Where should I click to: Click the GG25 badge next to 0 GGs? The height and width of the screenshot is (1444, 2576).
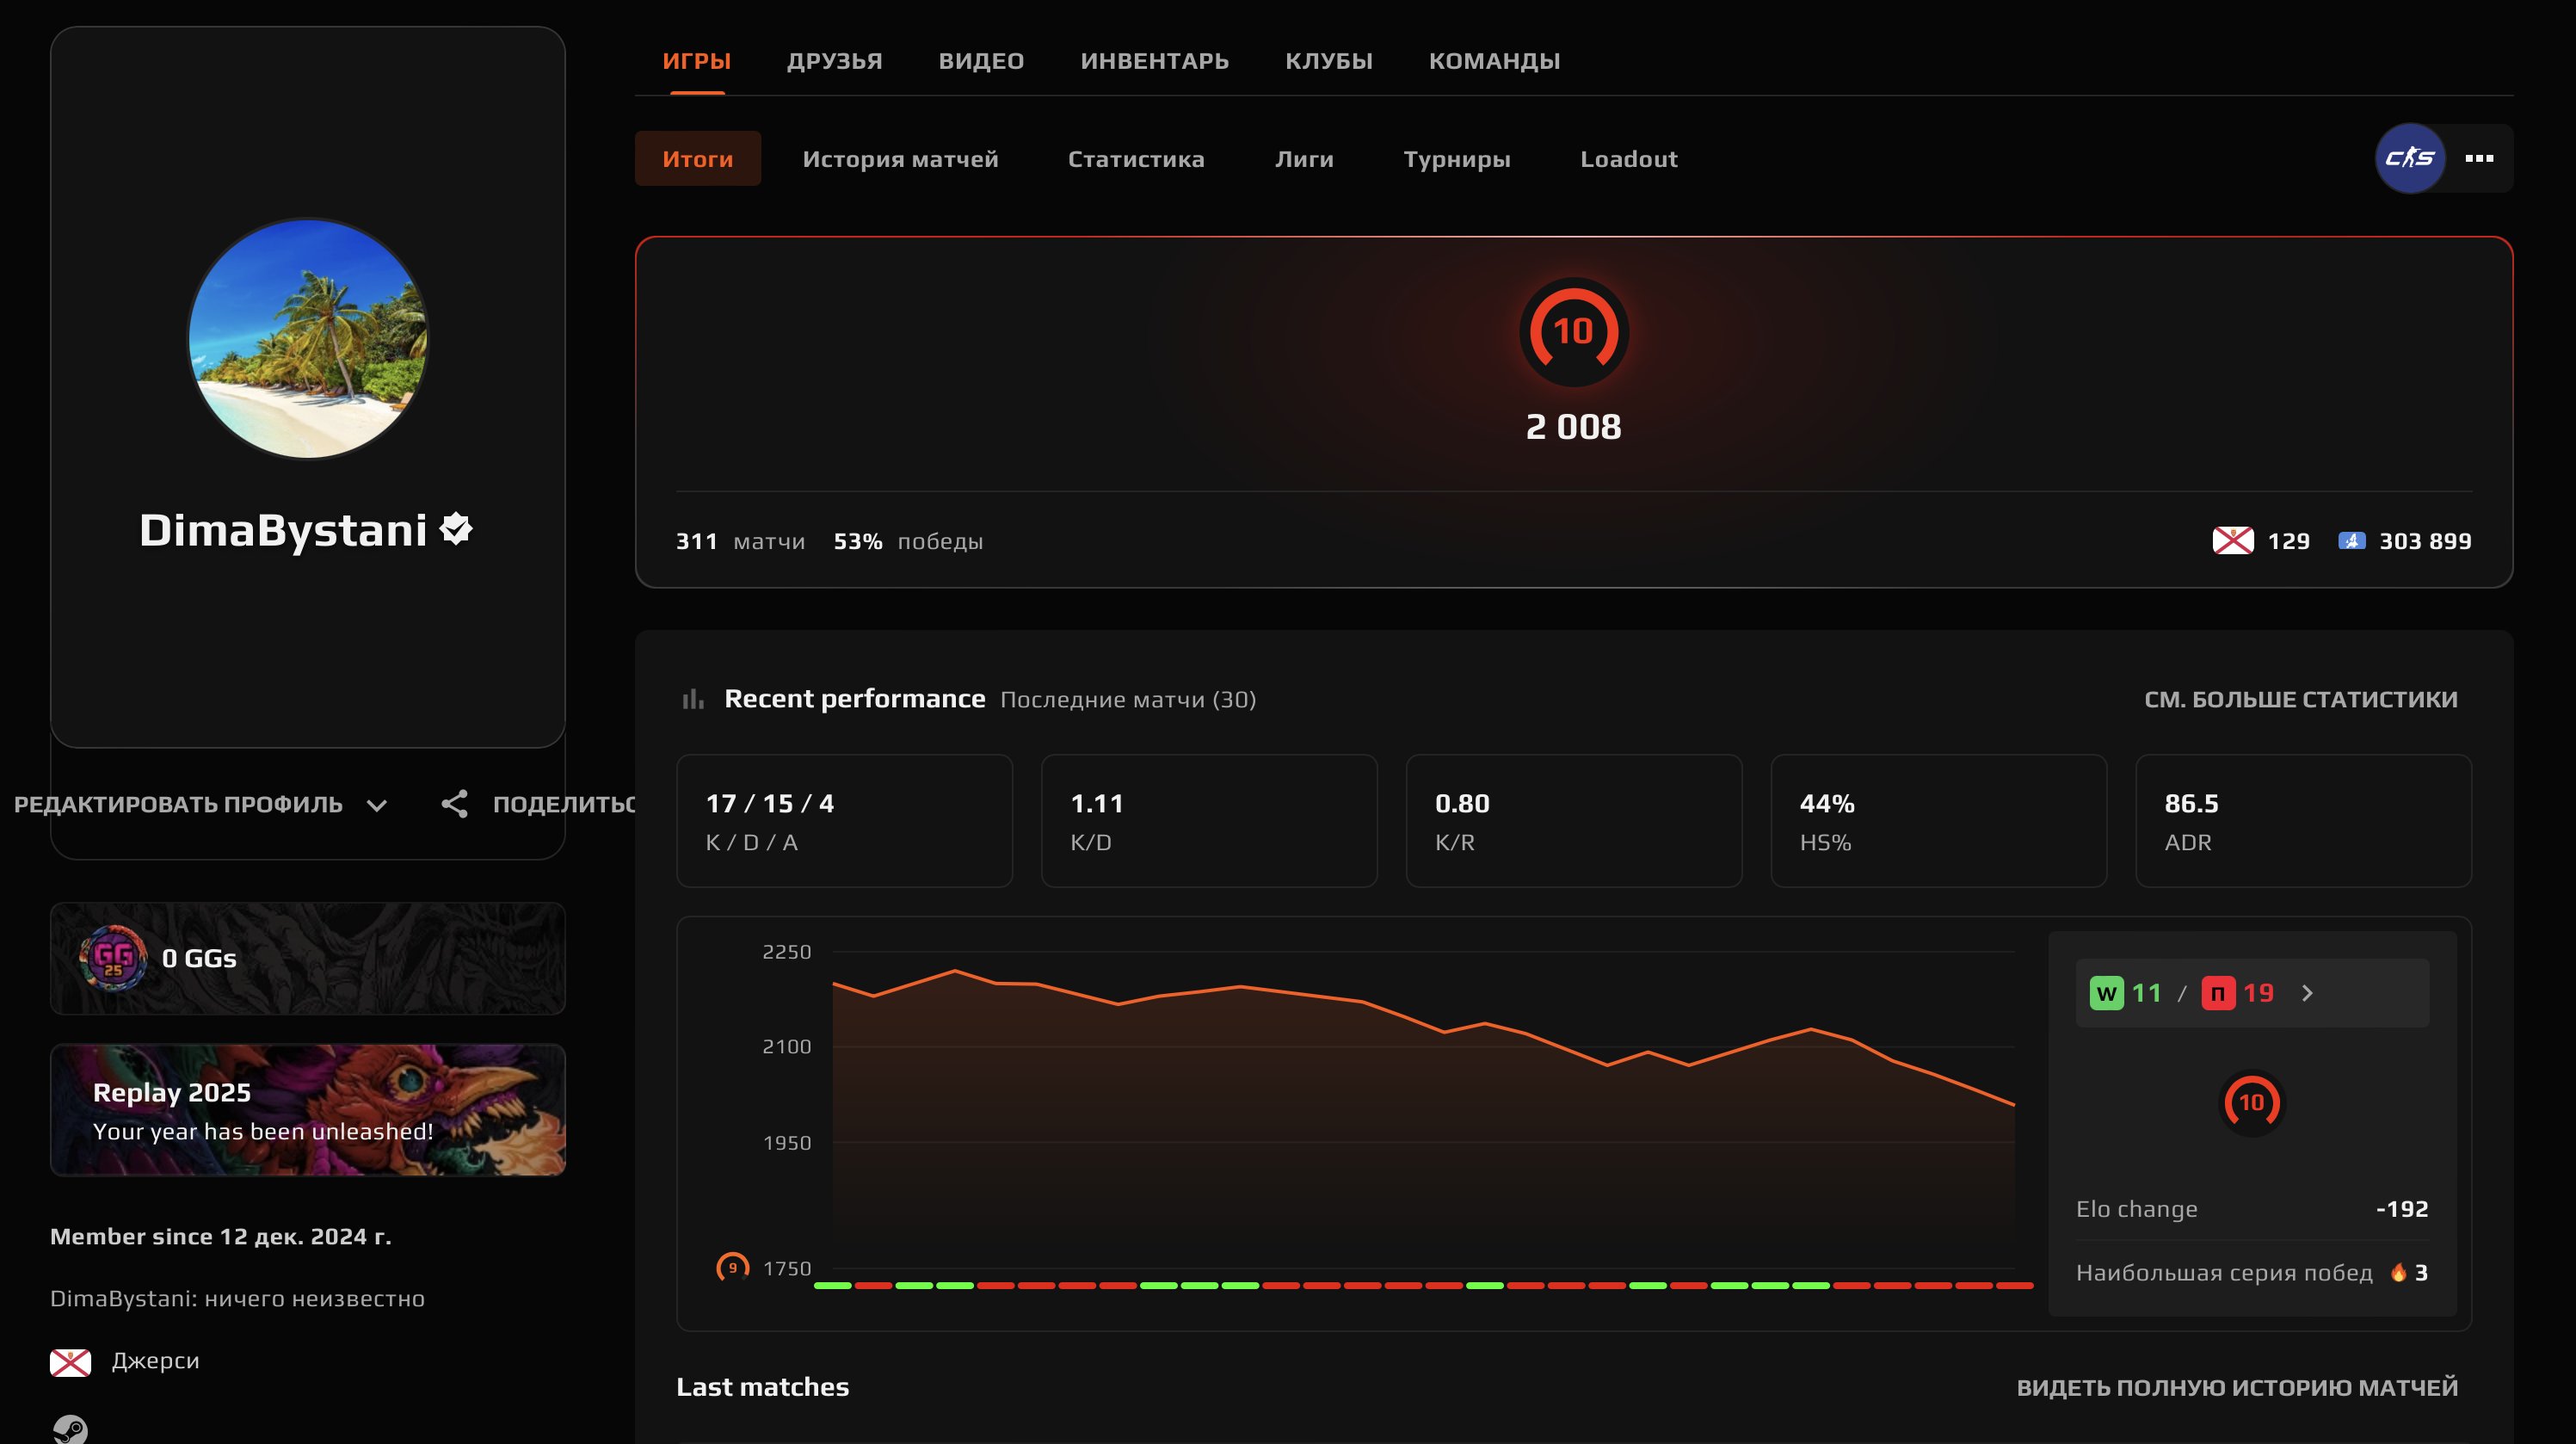113,958
